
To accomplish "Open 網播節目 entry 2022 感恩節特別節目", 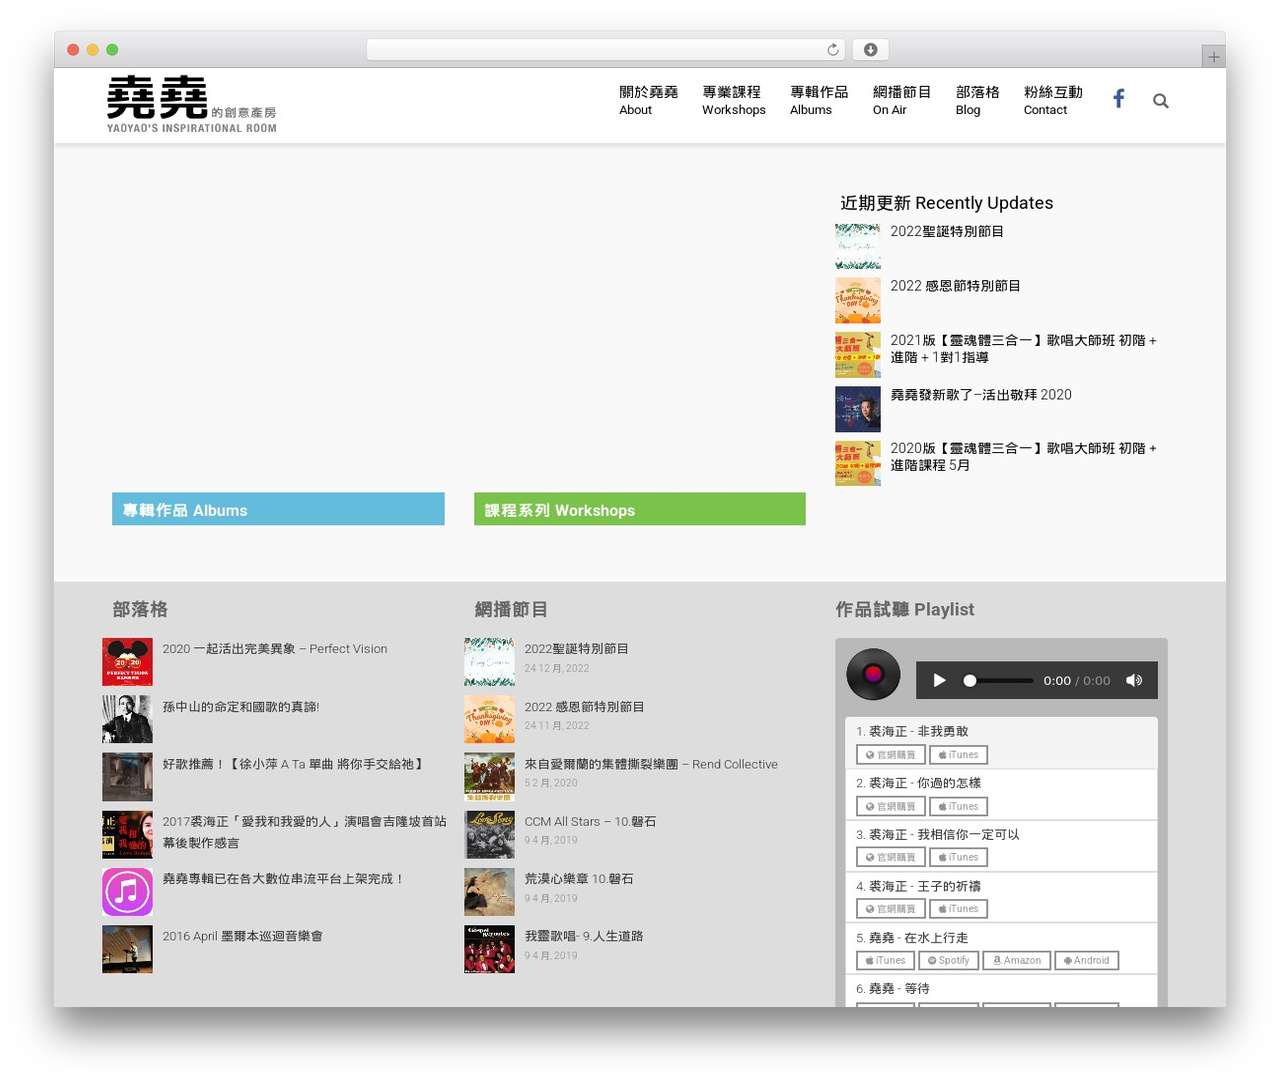I will [x=585, y=707].
